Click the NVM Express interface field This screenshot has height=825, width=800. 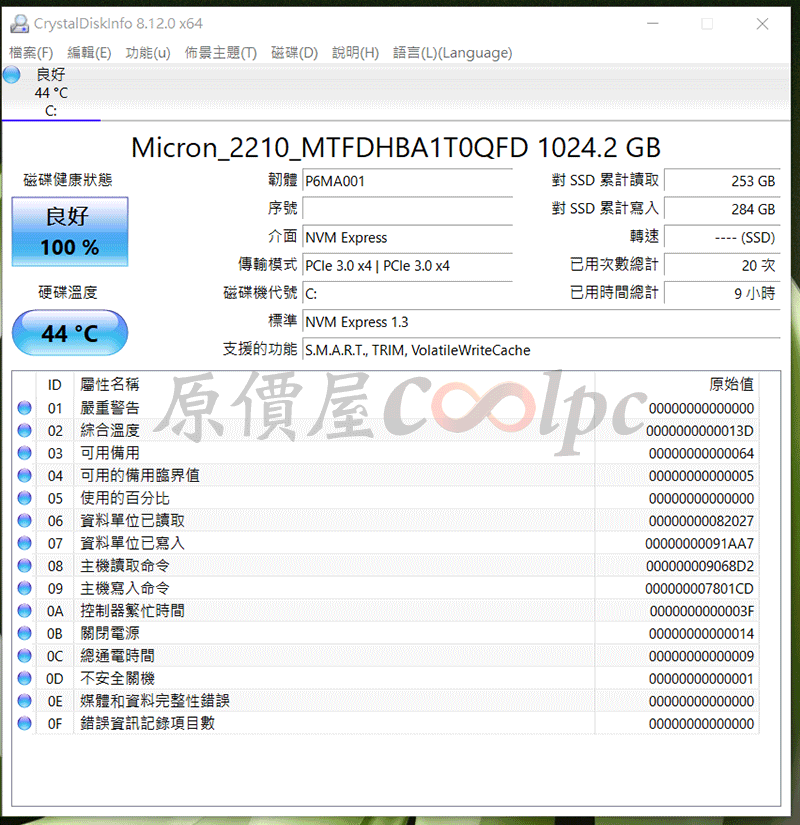(408, 237)
